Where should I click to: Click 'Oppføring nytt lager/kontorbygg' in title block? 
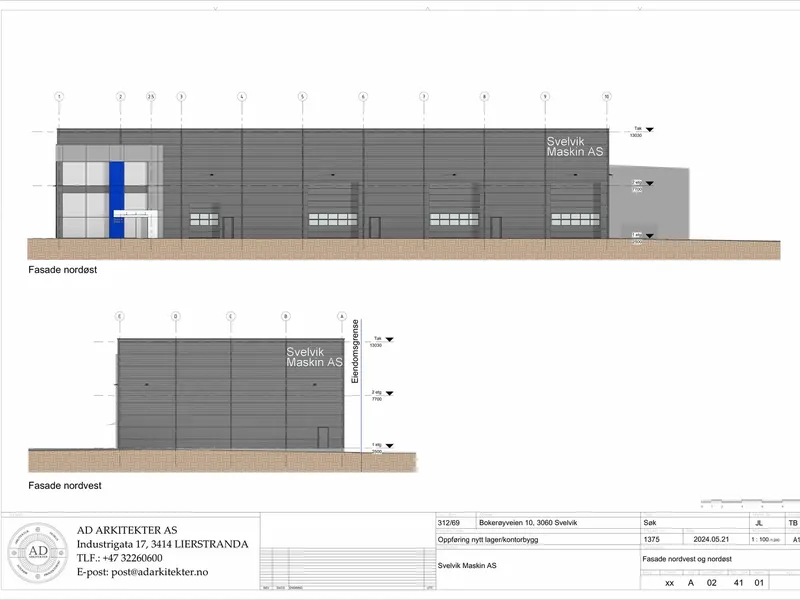(x=488, y=539)
